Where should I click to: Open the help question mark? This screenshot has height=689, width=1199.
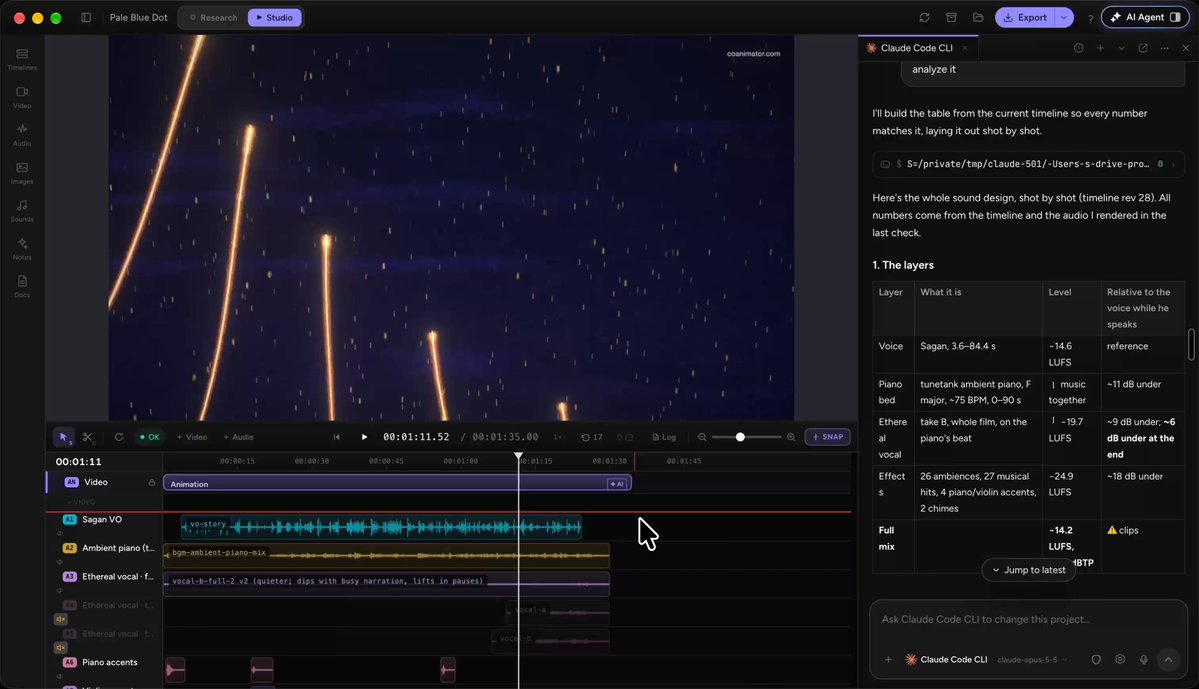coord(1090,18)
